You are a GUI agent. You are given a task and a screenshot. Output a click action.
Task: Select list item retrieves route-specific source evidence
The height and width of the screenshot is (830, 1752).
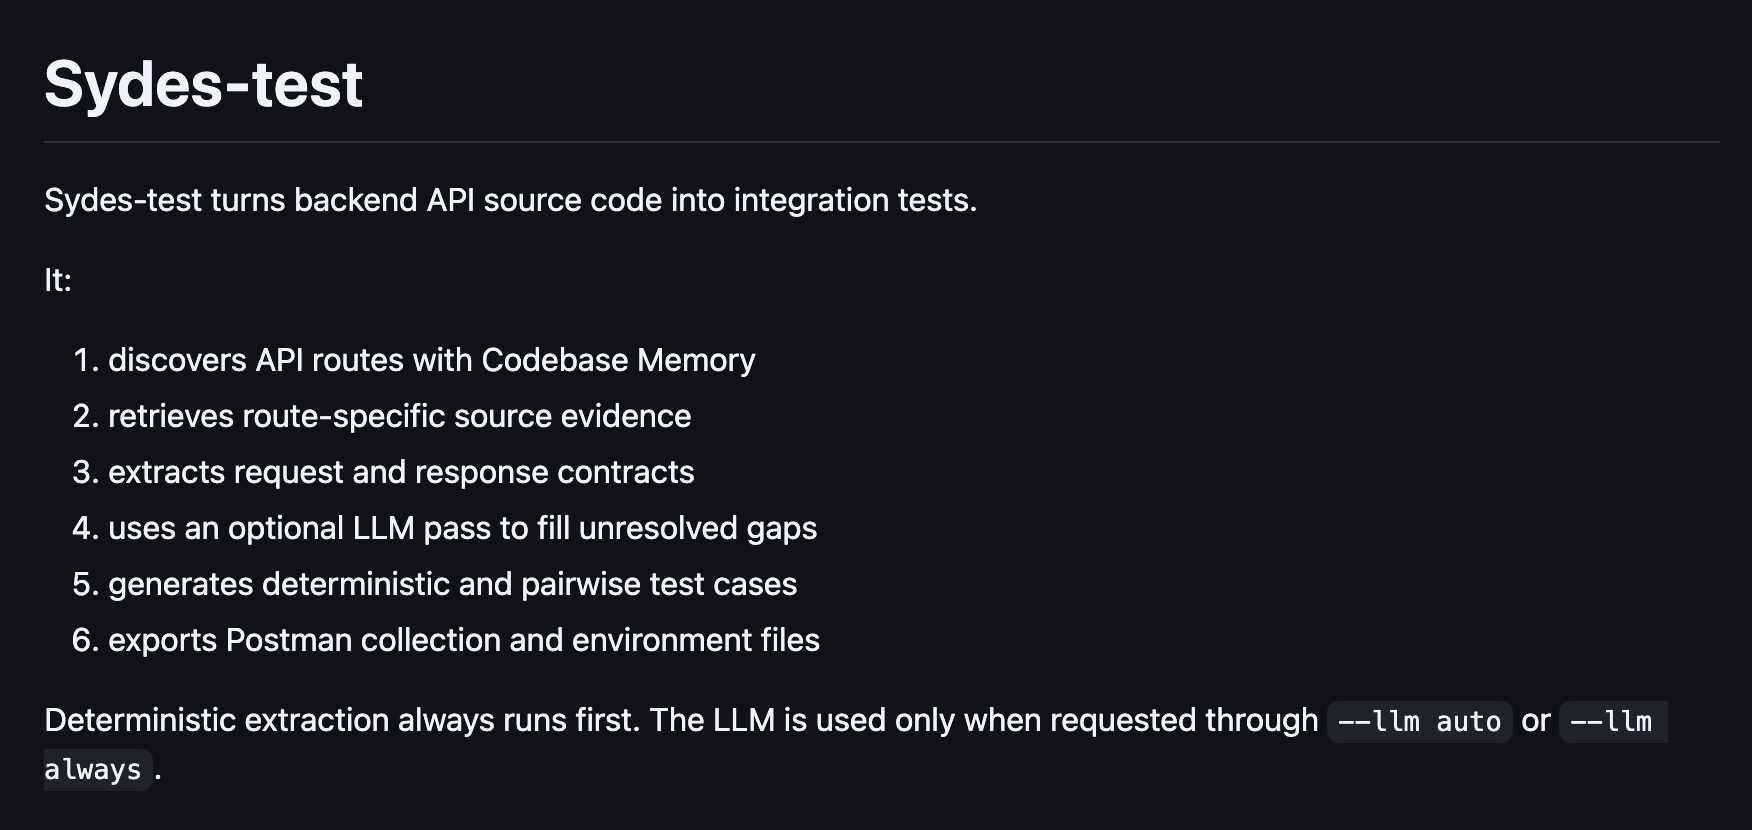tap(399, 416)
